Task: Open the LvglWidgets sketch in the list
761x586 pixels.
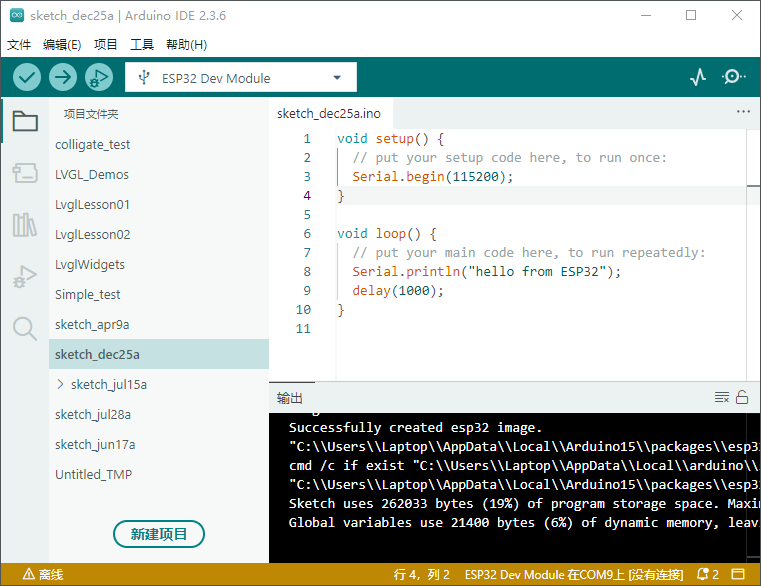Action: (90, 264)
